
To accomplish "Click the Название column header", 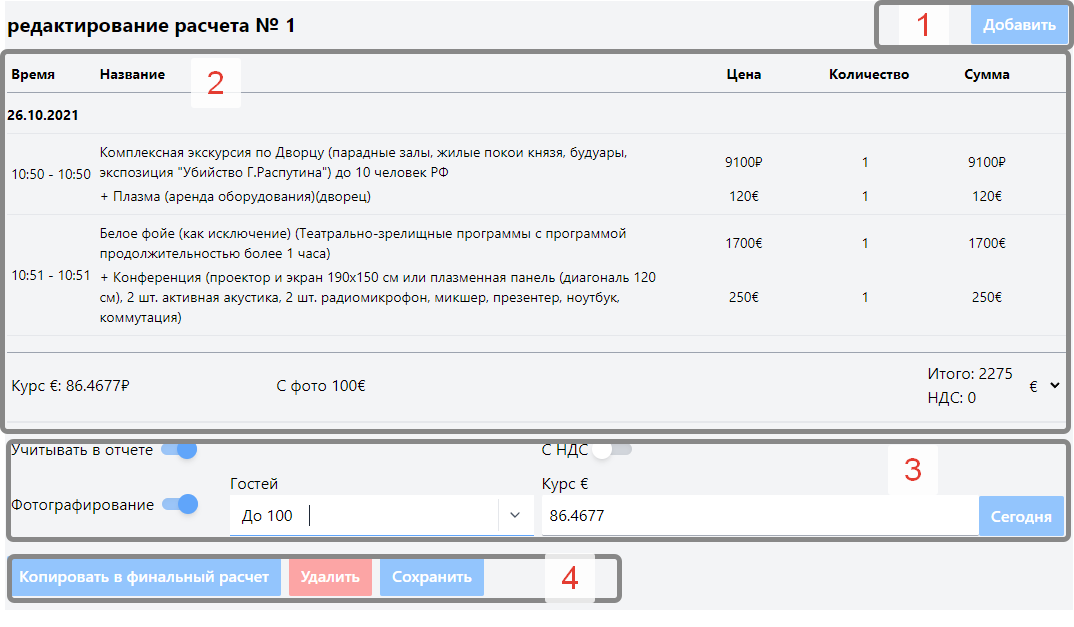I will [x=132, y=74].
